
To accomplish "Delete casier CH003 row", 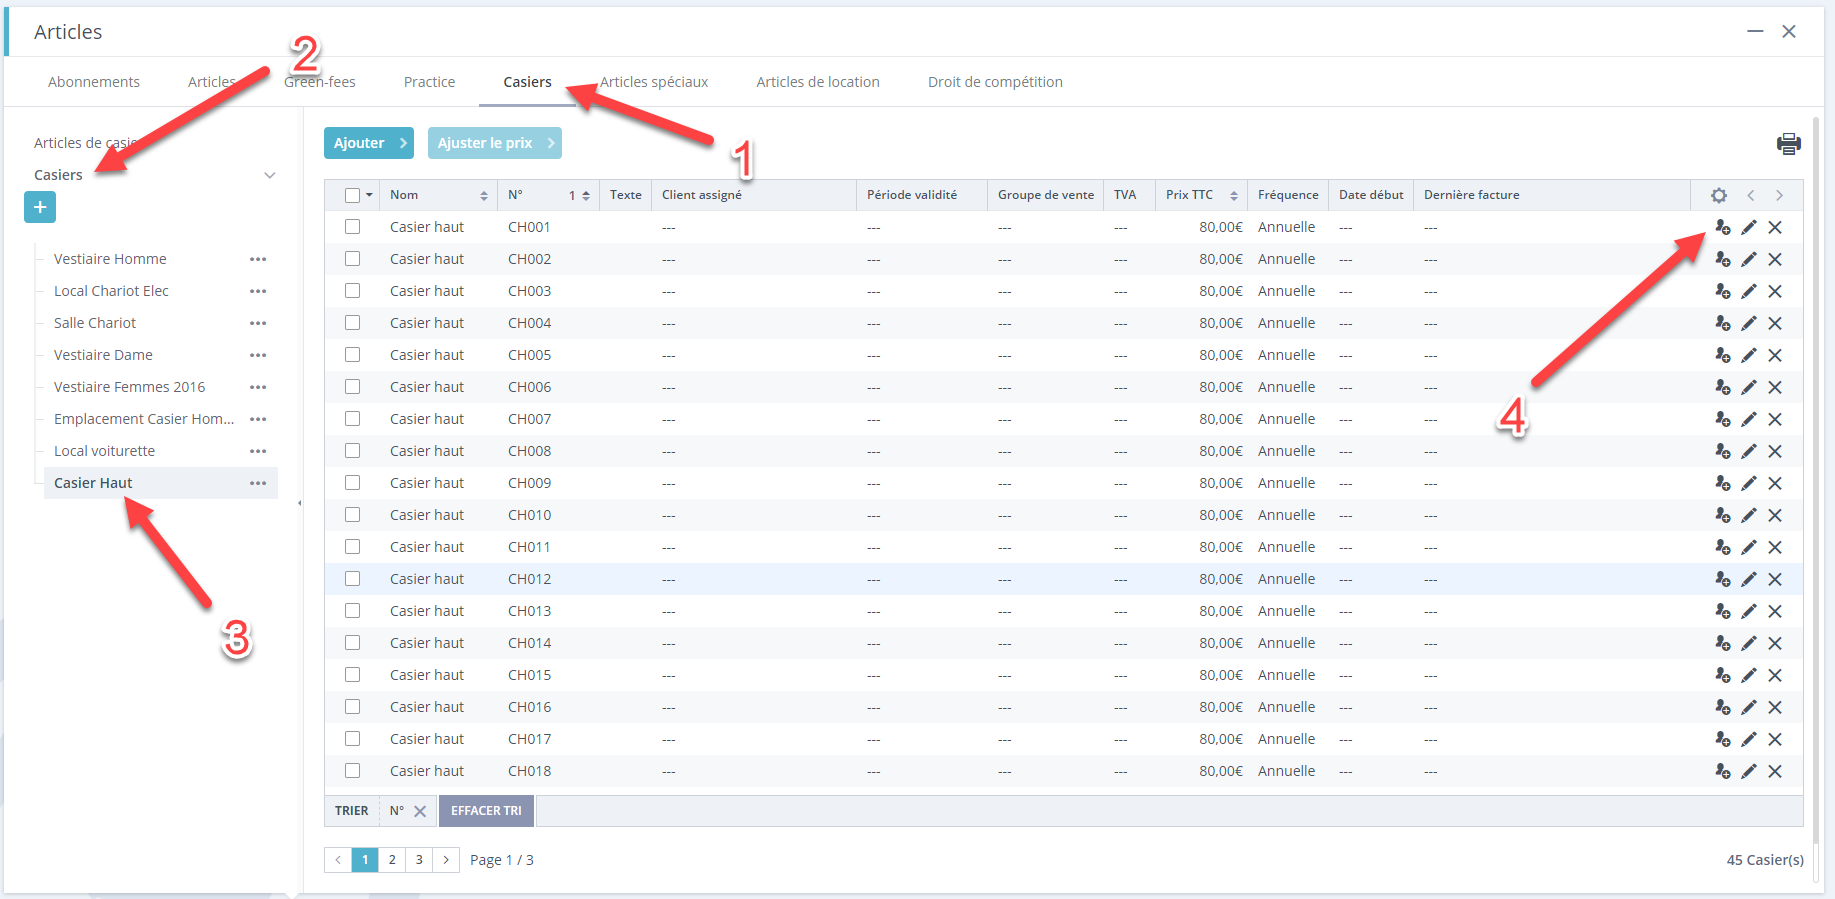I will (1775, 292).
